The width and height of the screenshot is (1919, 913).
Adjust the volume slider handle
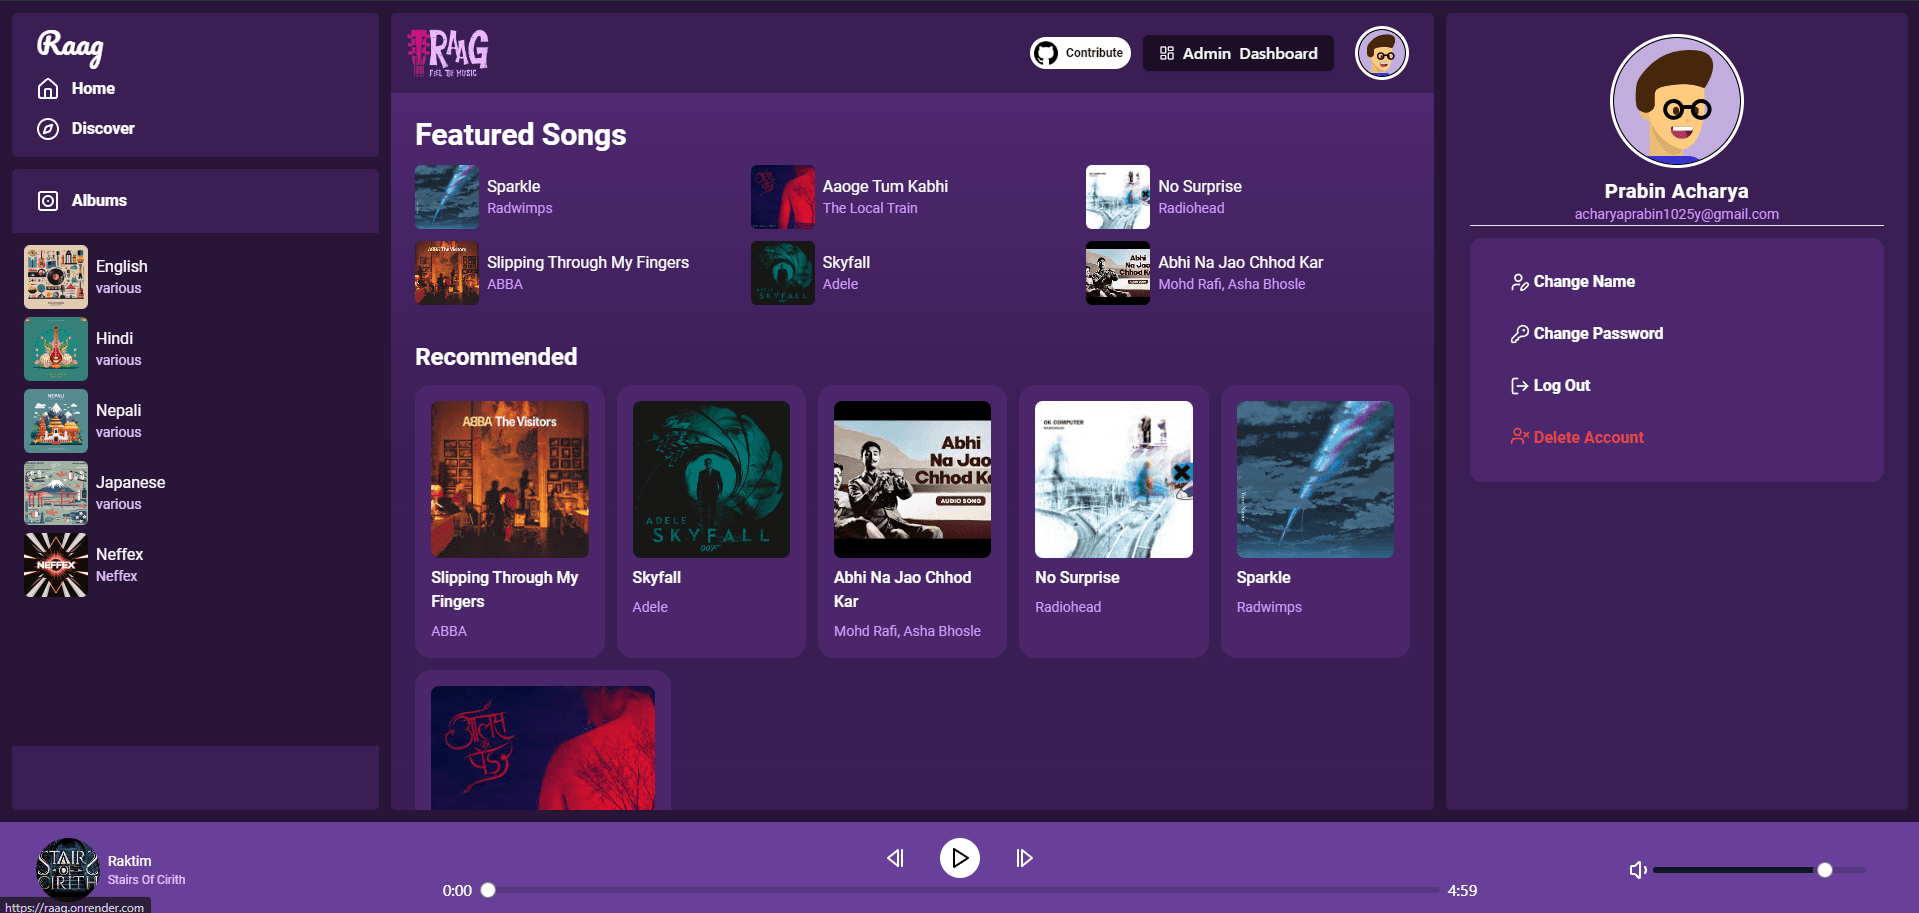tap(1824, 870)
